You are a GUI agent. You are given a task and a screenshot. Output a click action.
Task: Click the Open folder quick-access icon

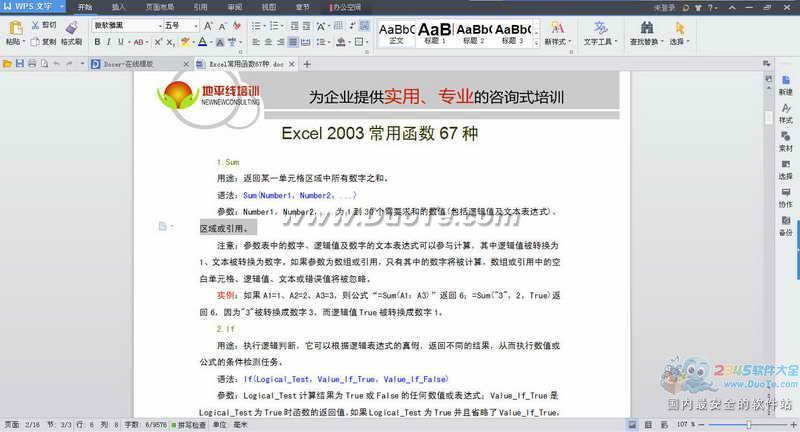pos(7,64)
